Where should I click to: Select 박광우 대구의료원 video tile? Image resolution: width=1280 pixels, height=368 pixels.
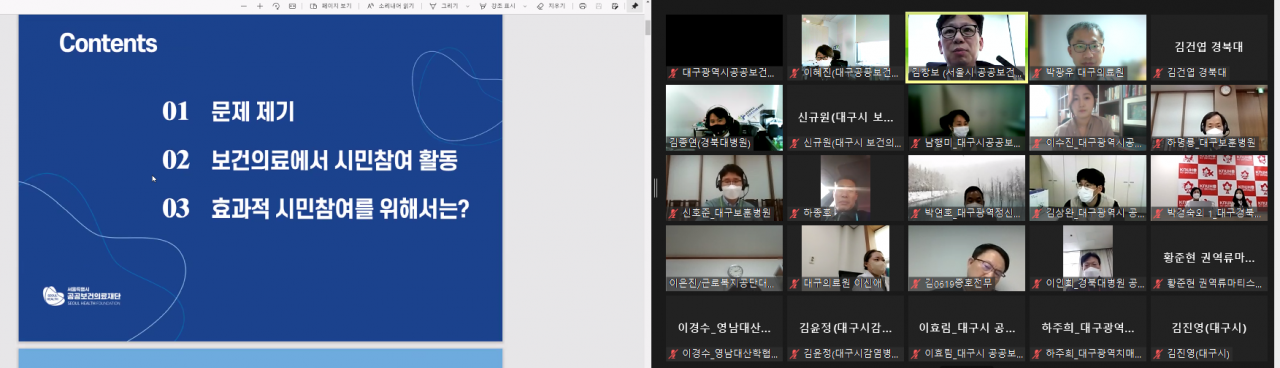point(1087,46)
